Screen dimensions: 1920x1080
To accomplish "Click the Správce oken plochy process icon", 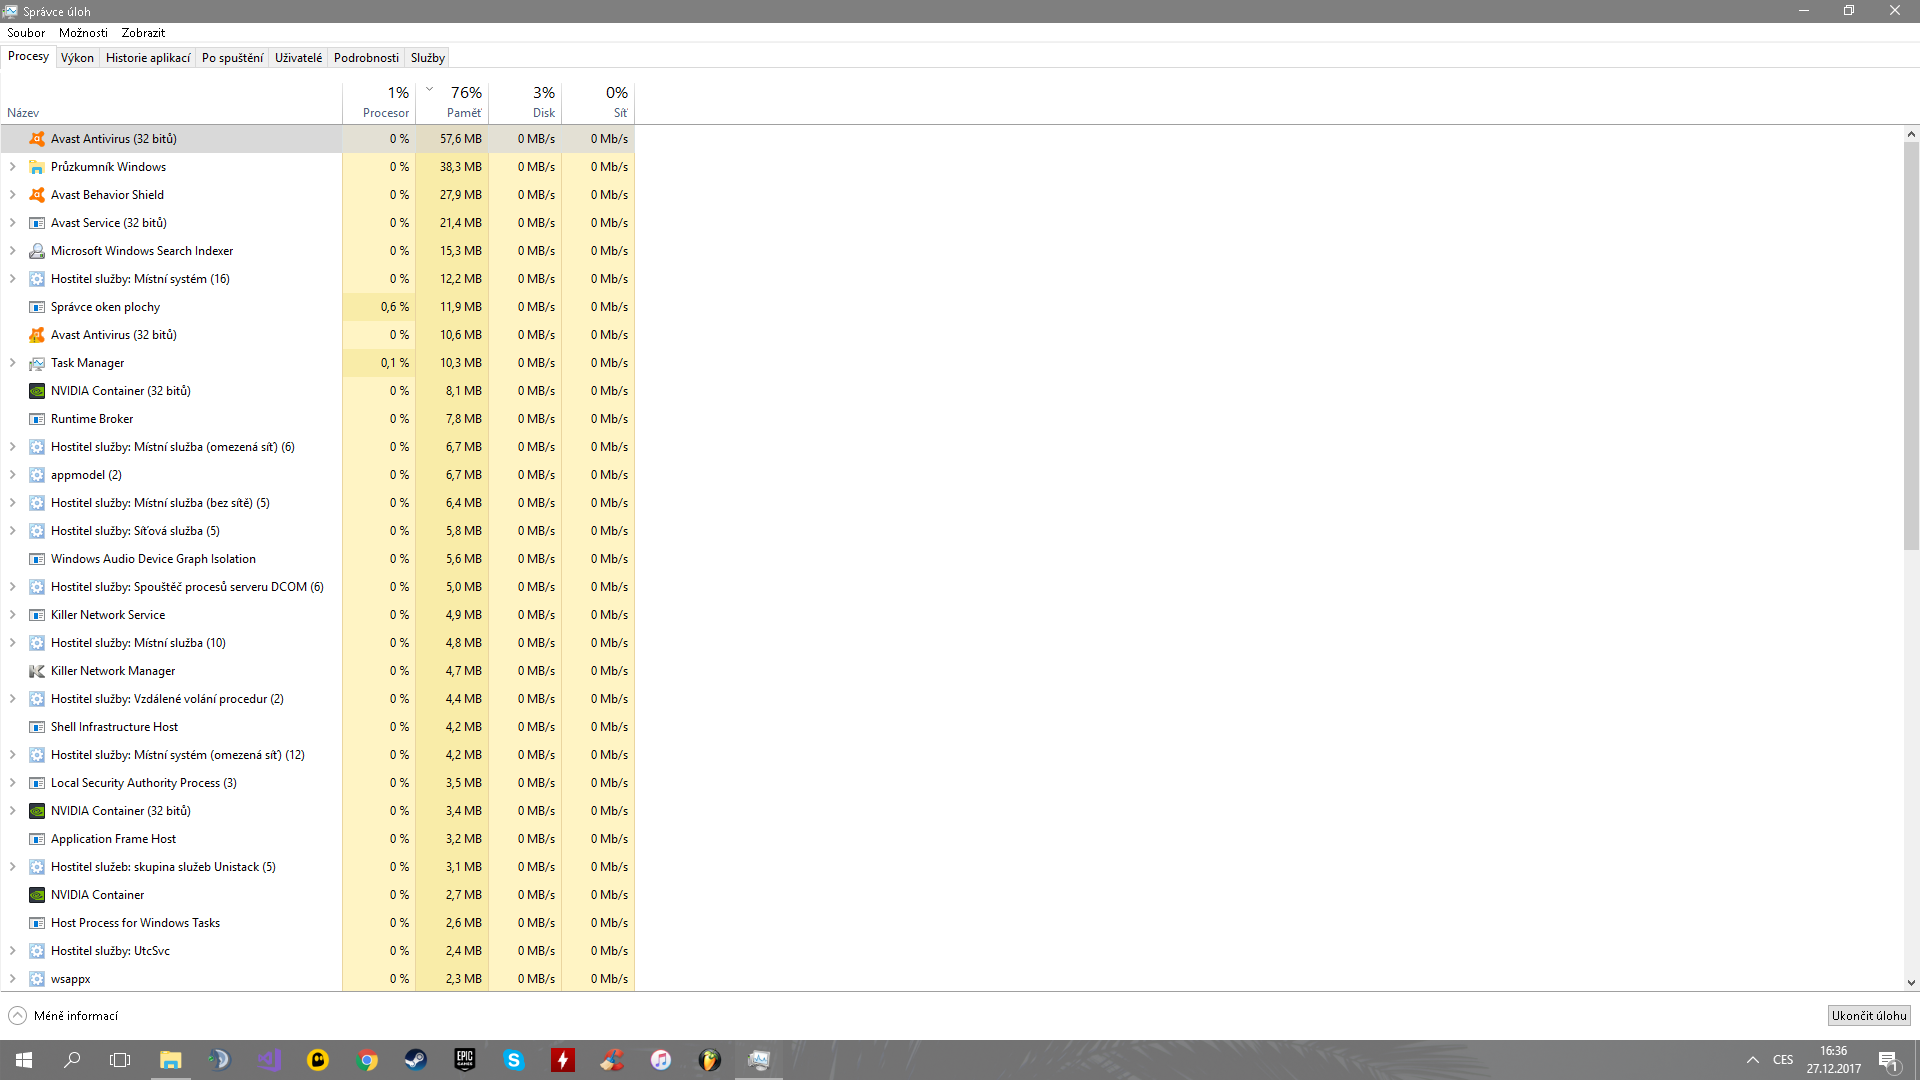I will coord(37,307).
